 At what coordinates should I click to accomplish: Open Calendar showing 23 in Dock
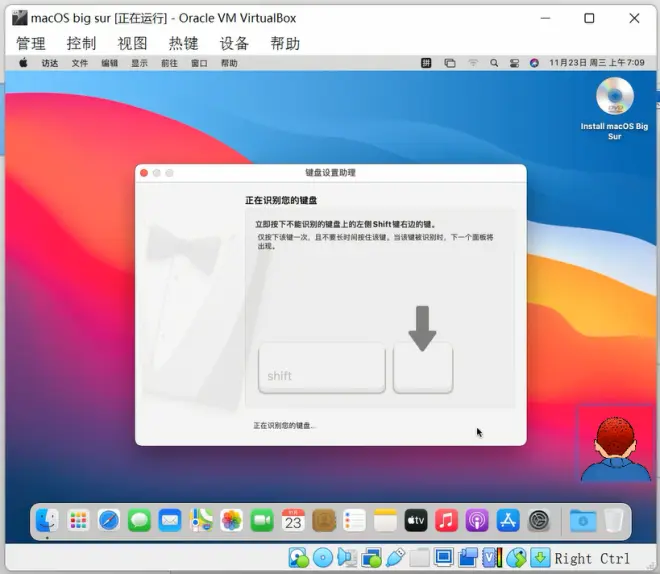pos(293,521)
